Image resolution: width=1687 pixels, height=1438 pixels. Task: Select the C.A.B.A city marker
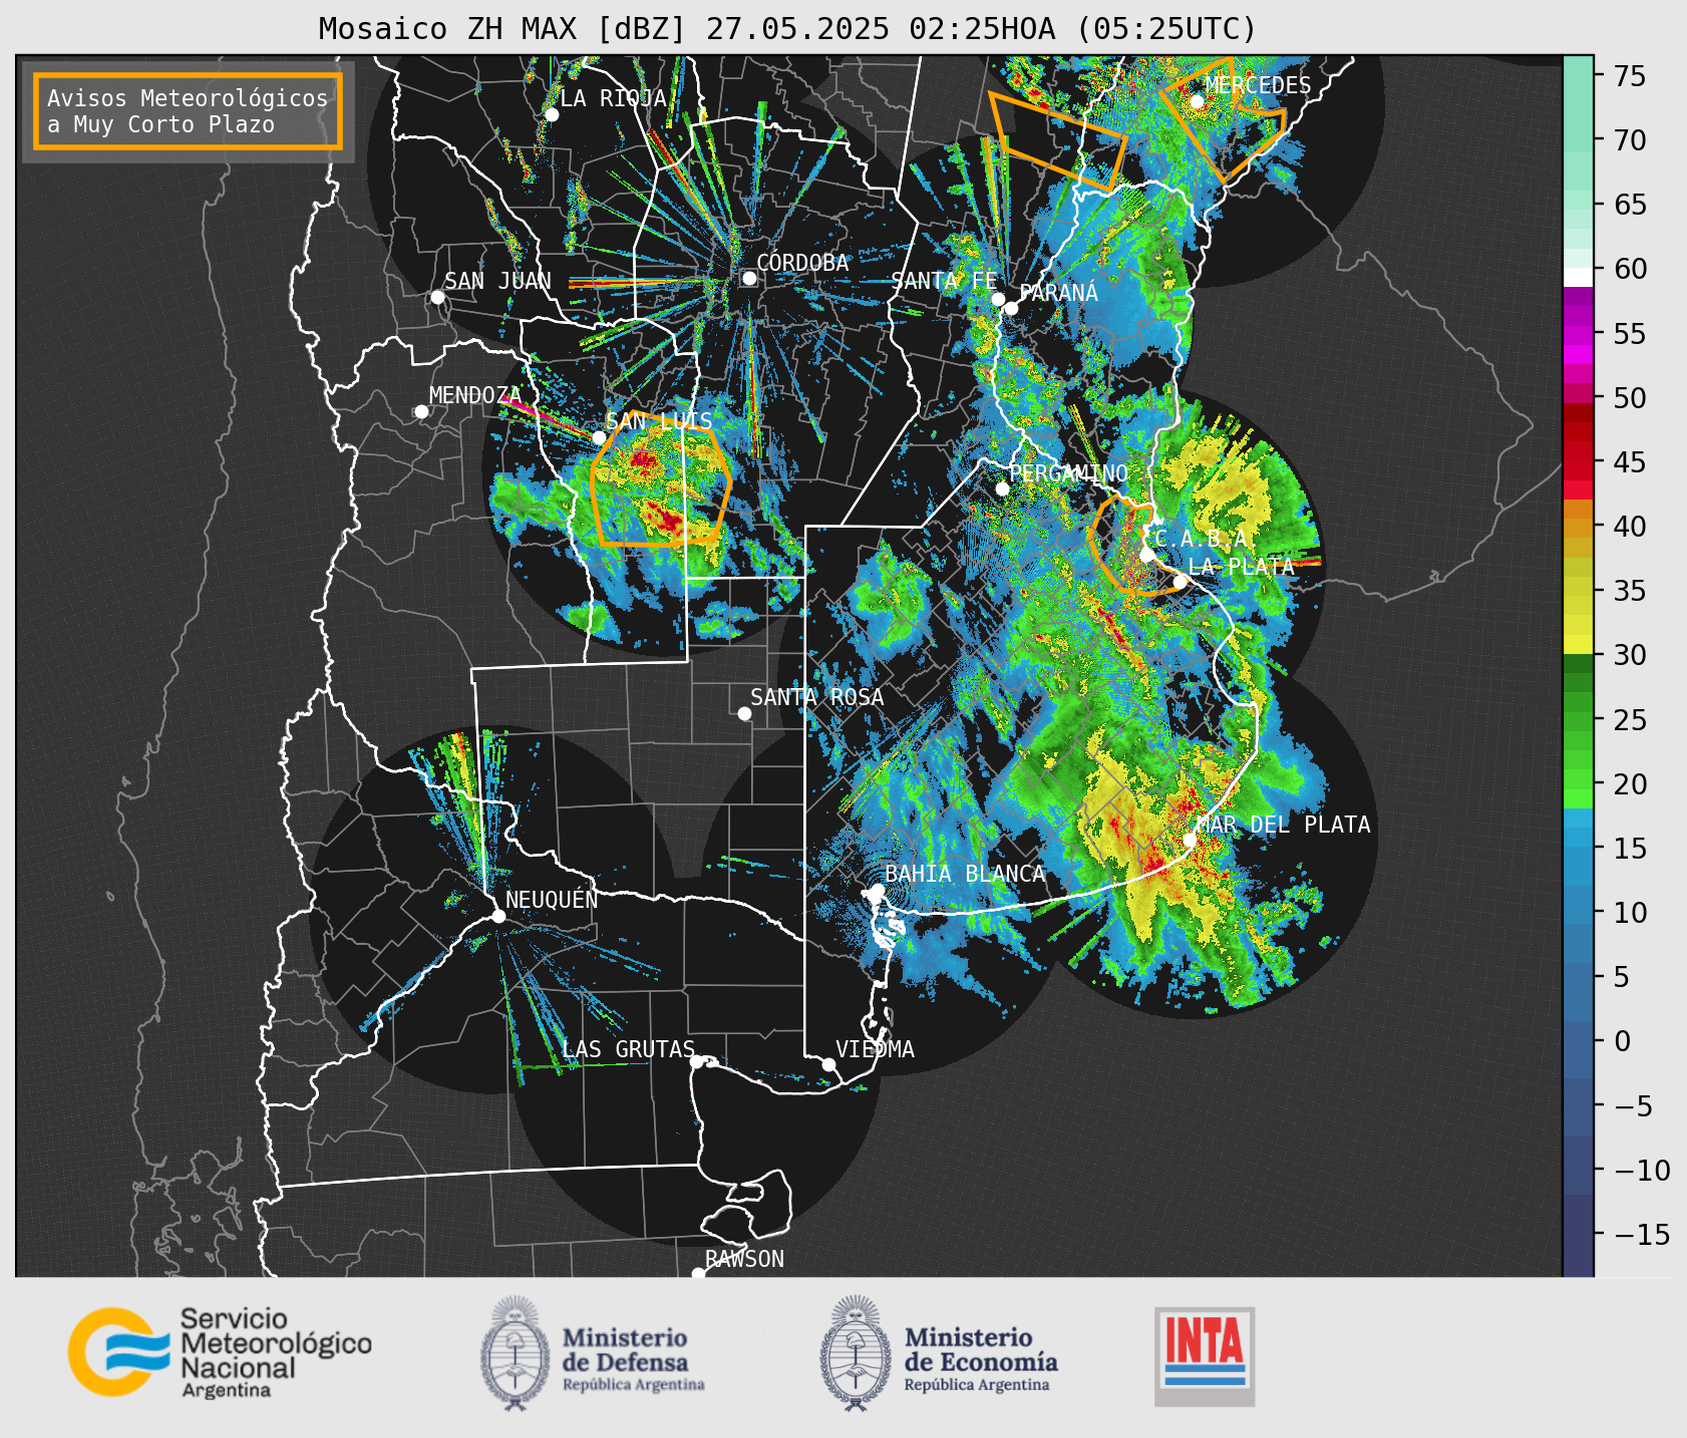coord(1147,555)
